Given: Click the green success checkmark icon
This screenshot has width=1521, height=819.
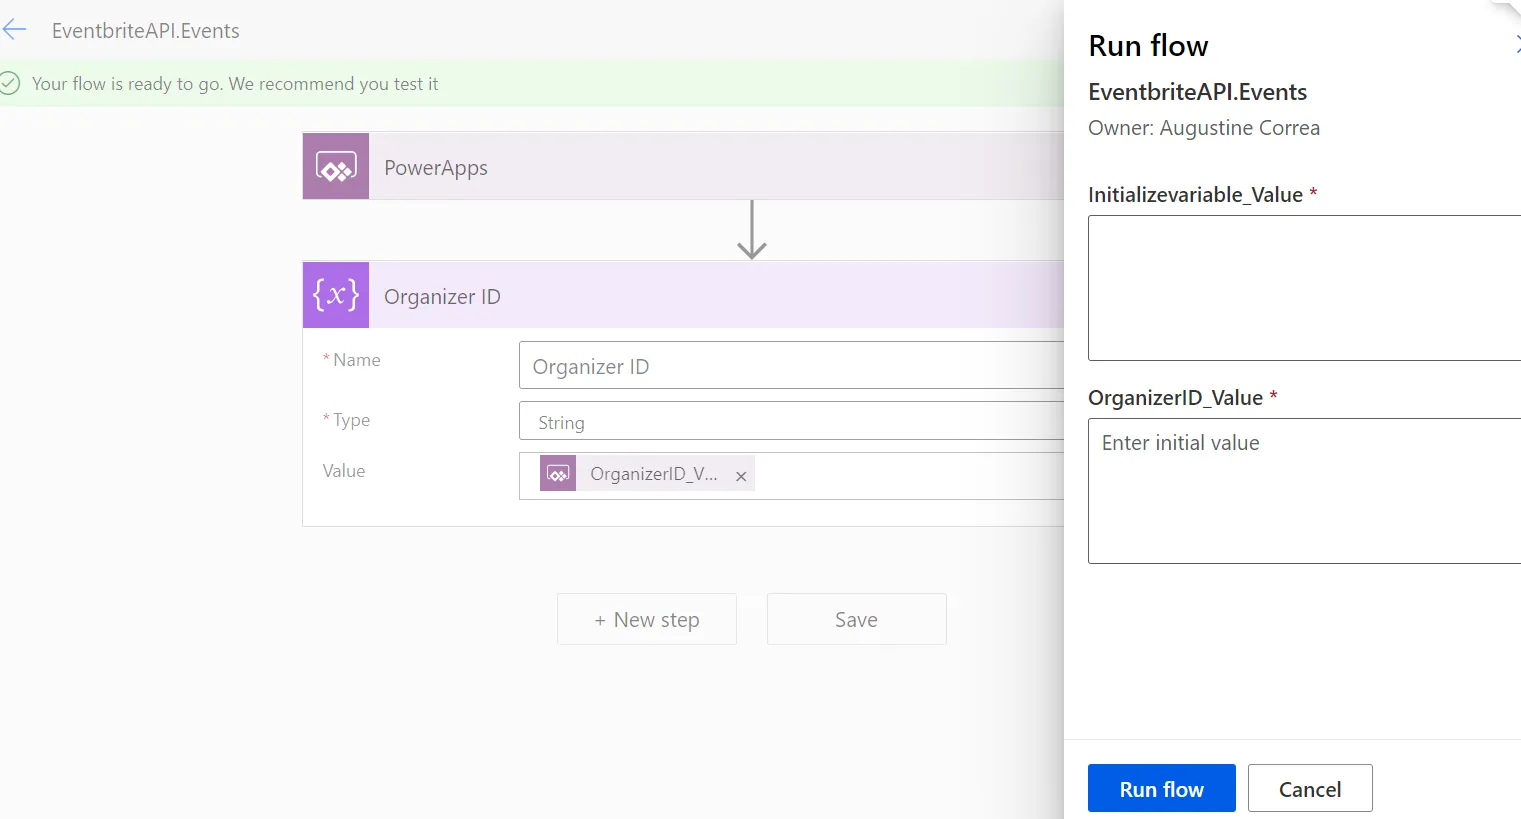Looking at the screenshot, I should [x=10, y=83].
